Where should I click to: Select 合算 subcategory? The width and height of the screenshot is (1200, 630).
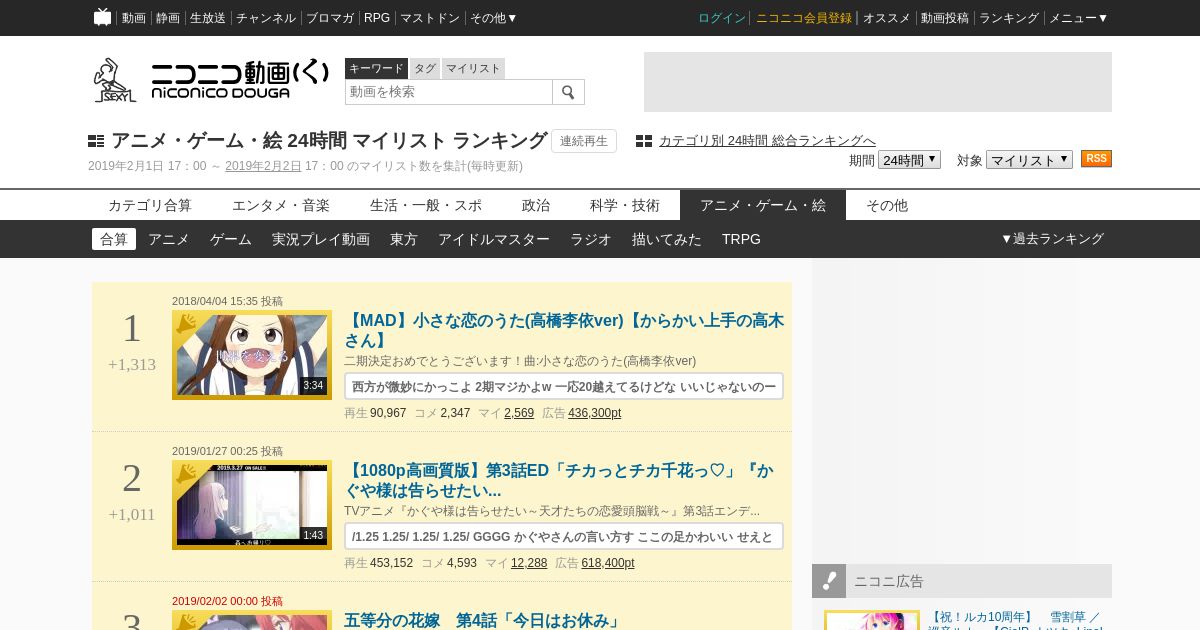click(x=114, y=239)
